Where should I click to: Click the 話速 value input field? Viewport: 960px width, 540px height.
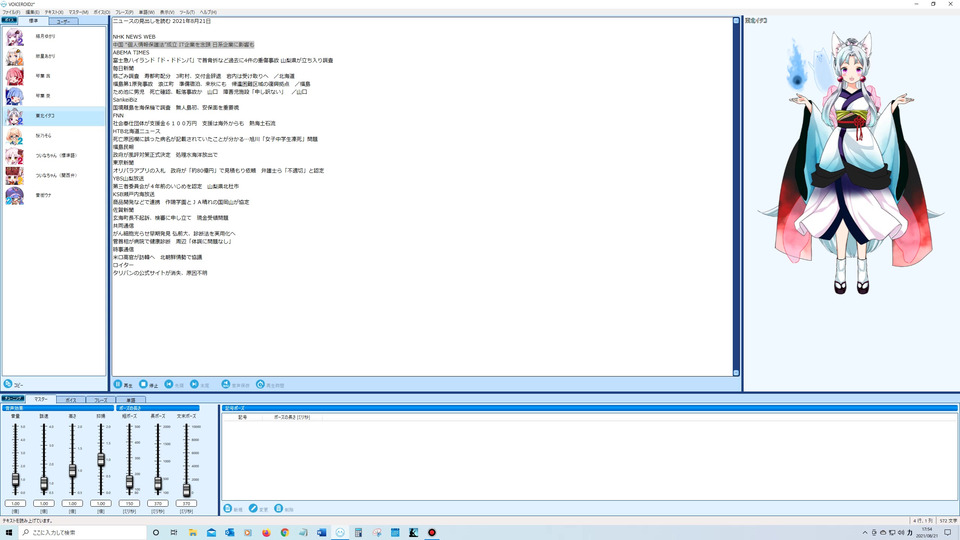pos(43,503)
